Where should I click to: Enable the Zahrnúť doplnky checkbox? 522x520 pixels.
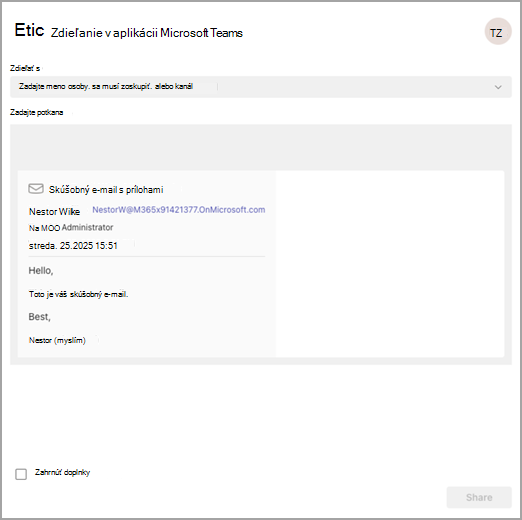[21, 474]
